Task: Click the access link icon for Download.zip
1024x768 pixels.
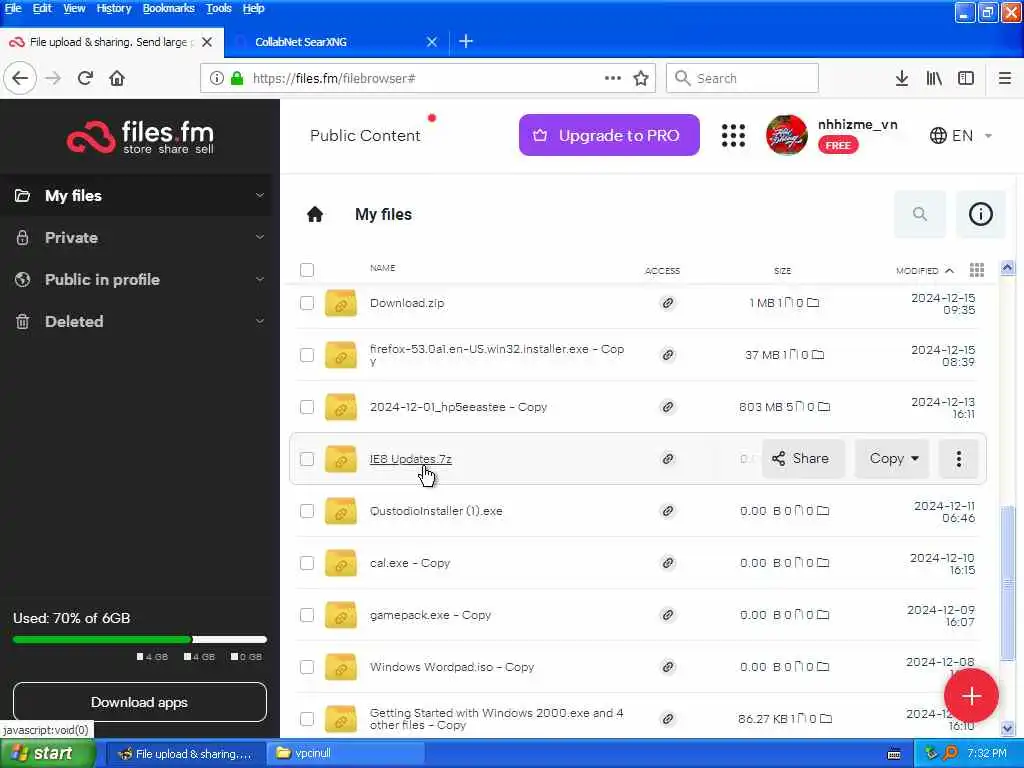Action: [x=667, y=303]
